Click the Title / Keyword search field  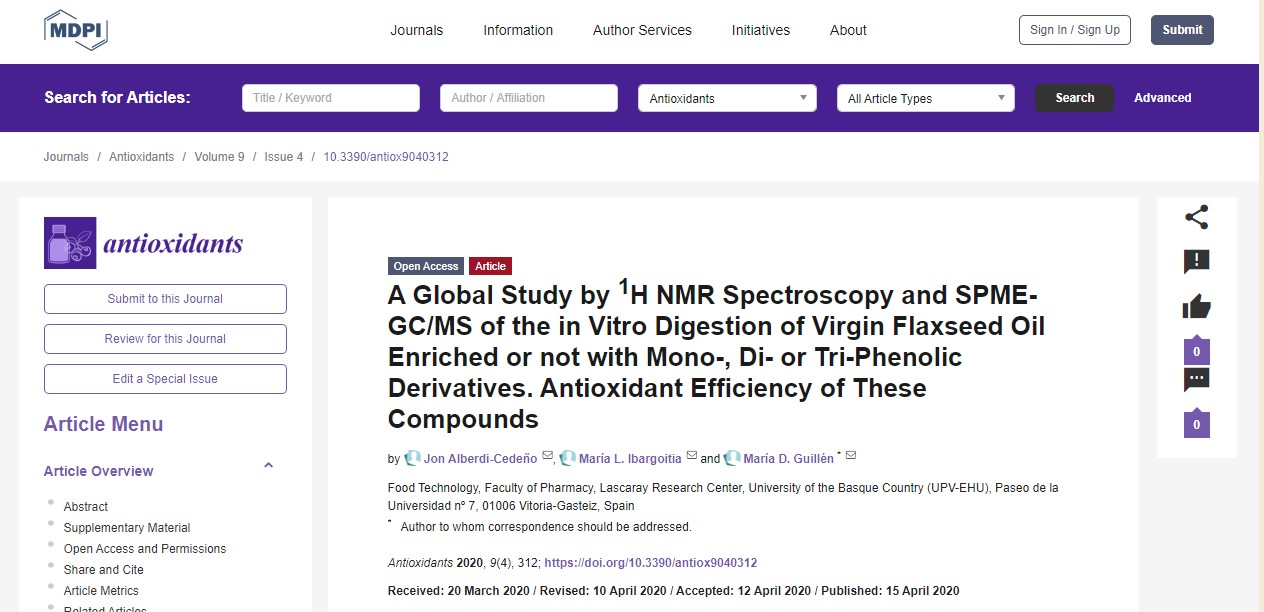[330, 98]
